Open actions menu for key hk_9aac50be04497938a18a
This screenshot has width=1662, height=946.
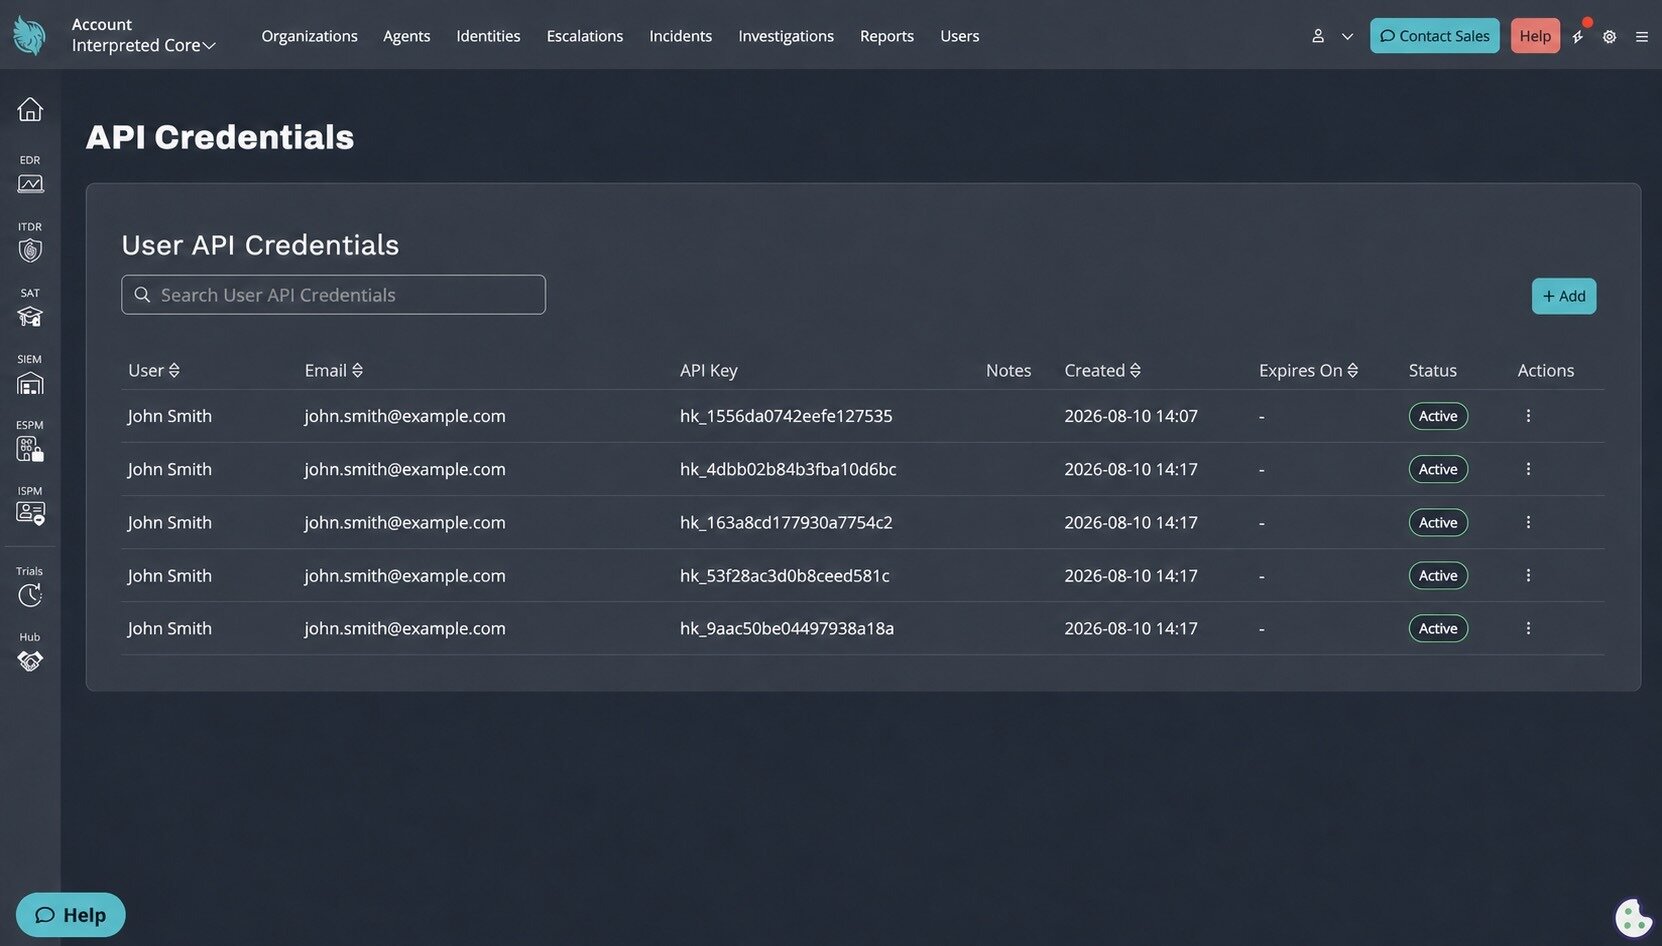coord(1528,628)
